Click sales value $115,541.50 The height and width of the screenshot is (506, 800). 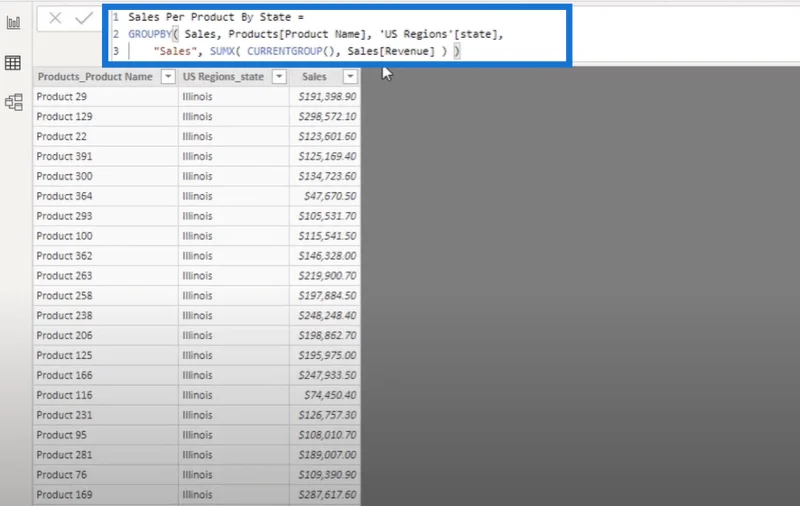[x=328, y=236]
